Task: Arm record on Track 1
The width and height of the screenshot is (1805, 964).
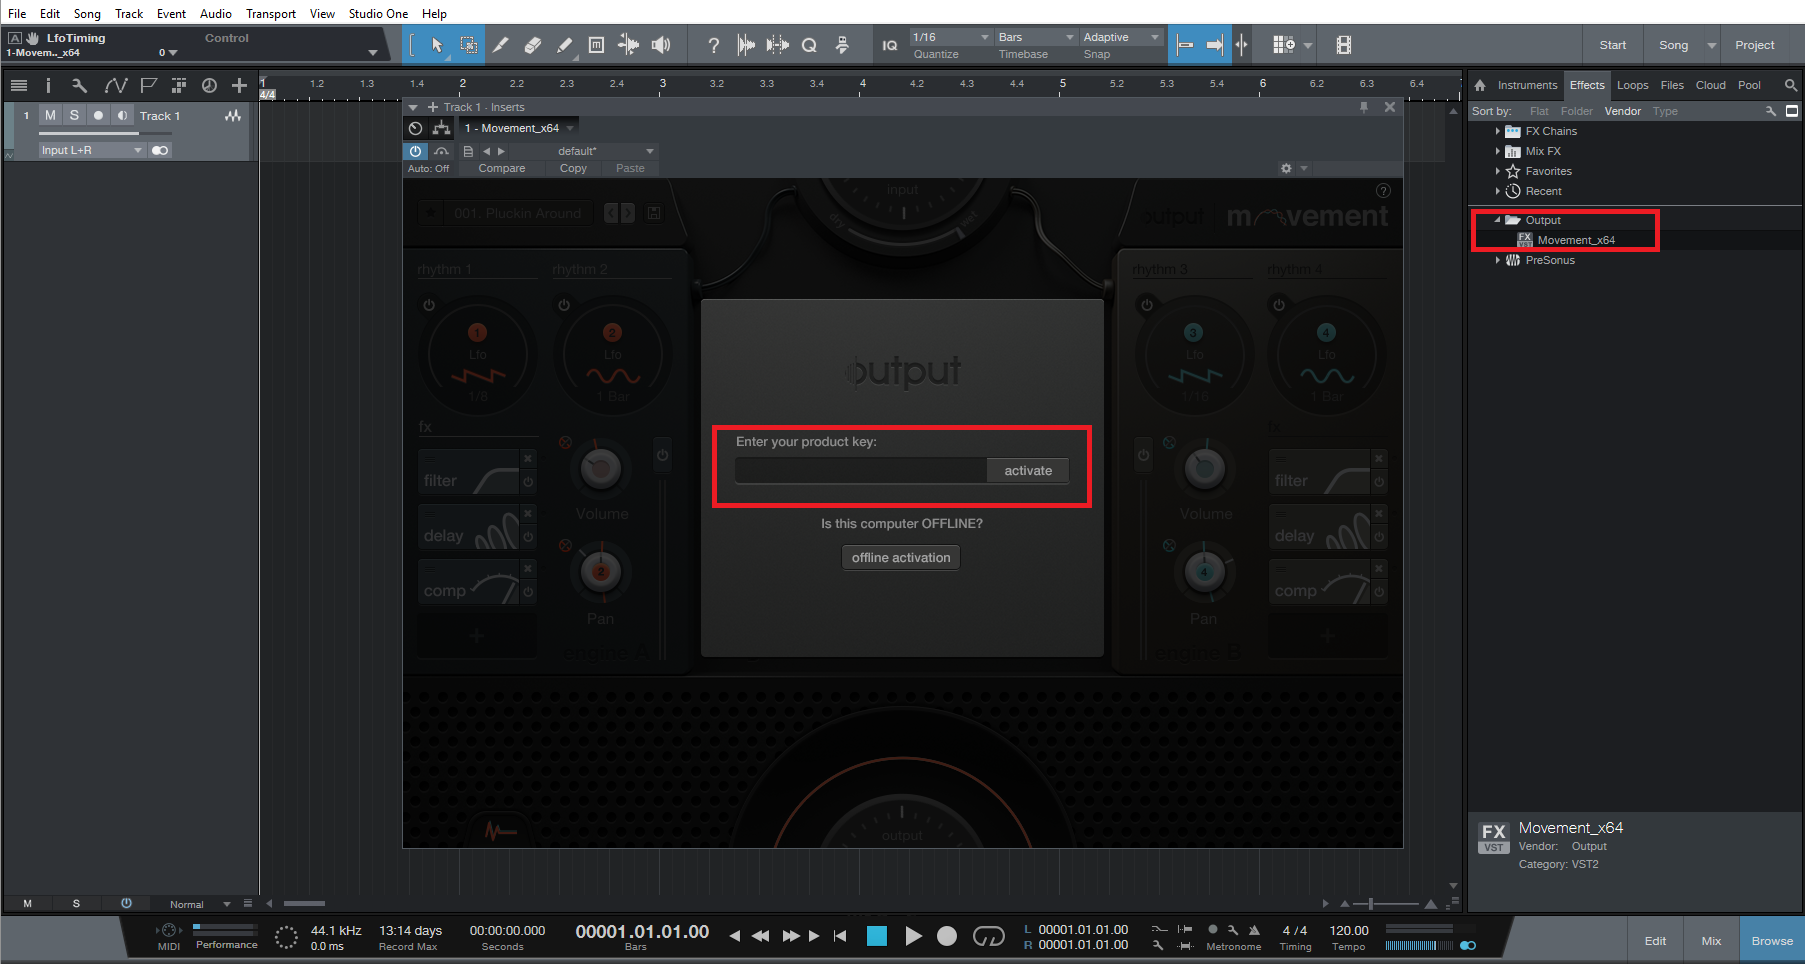Action: point(98,116)
